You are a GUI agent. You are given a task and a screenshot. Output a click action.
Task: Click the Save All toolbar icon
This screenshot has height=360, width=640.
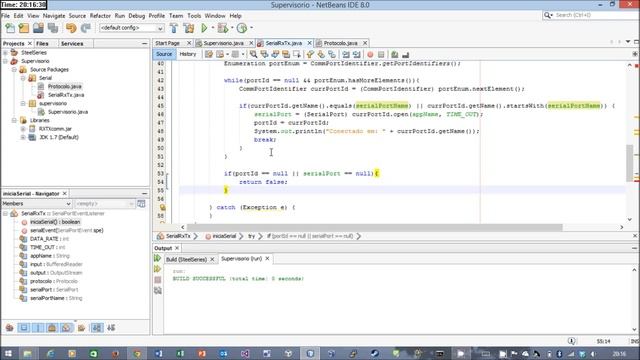[53, 28]
